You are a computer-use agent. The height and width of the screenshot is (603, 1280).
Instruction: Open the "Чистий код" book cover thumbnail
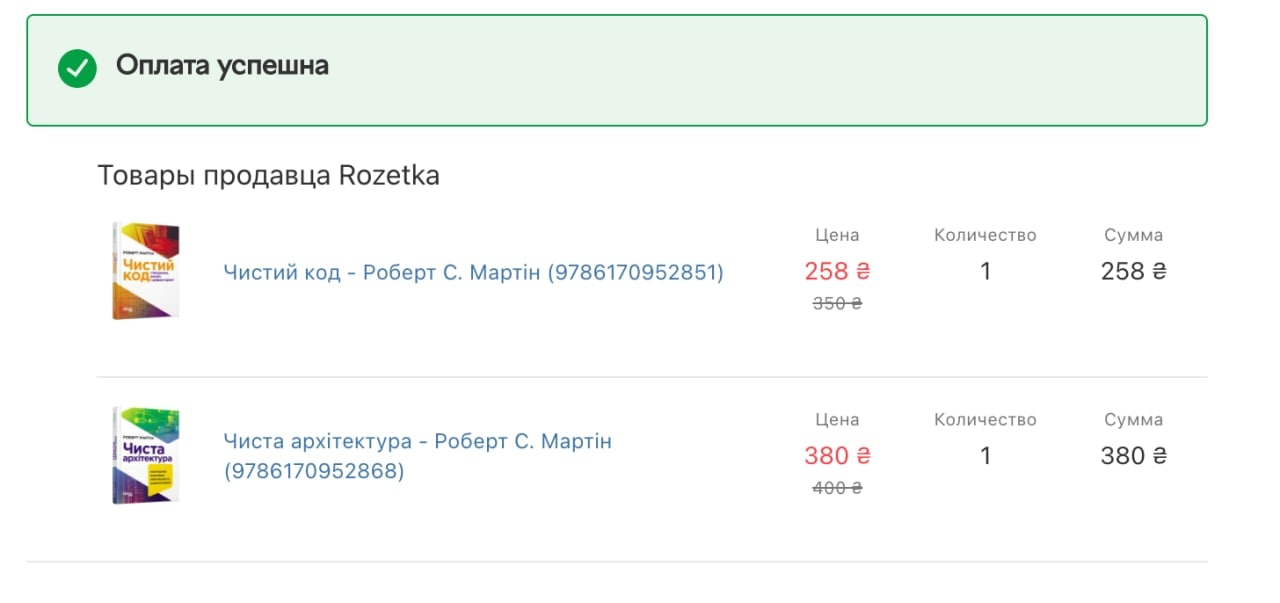[x=146, y=271]
